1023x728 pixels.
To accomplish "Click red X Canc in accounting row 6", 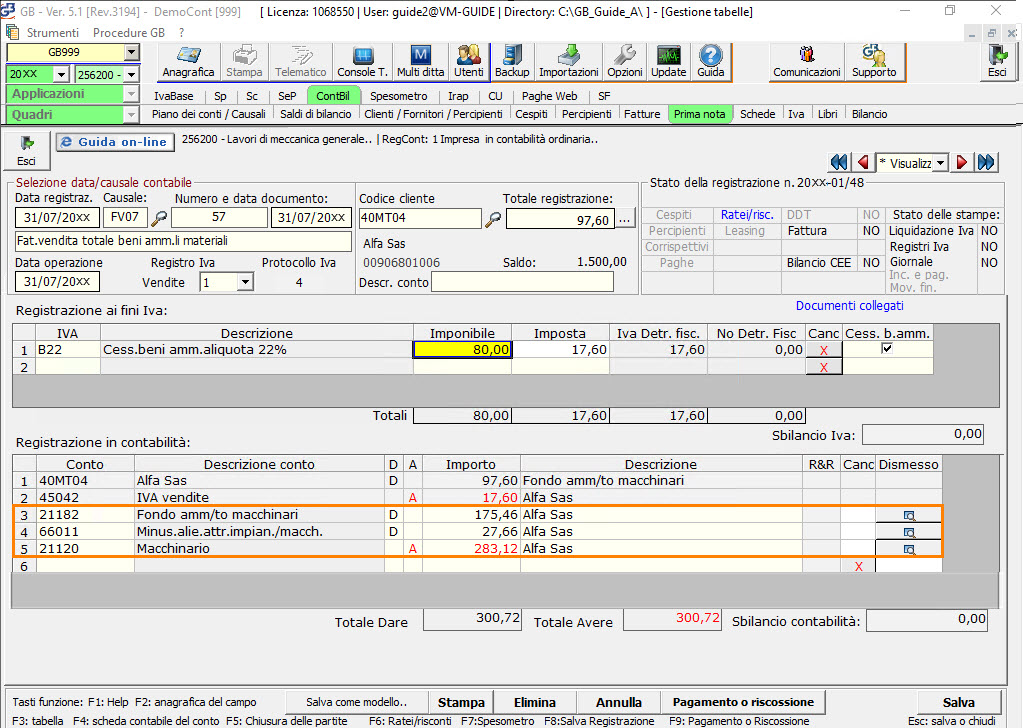I will 857,566.
